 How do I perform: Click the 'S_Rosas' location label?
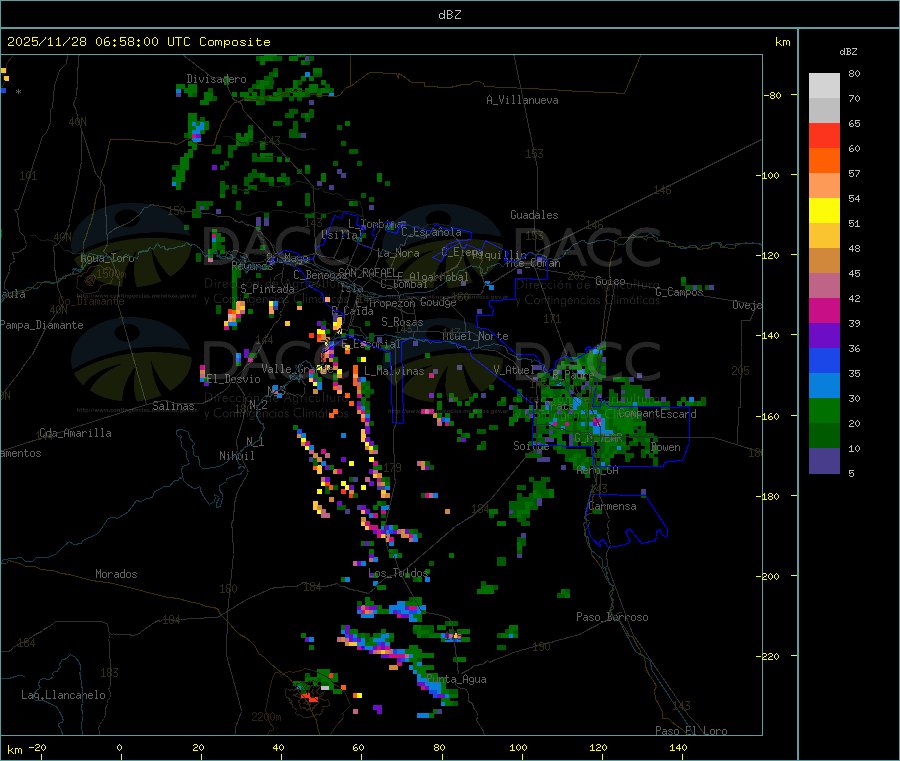click(402, 322)
